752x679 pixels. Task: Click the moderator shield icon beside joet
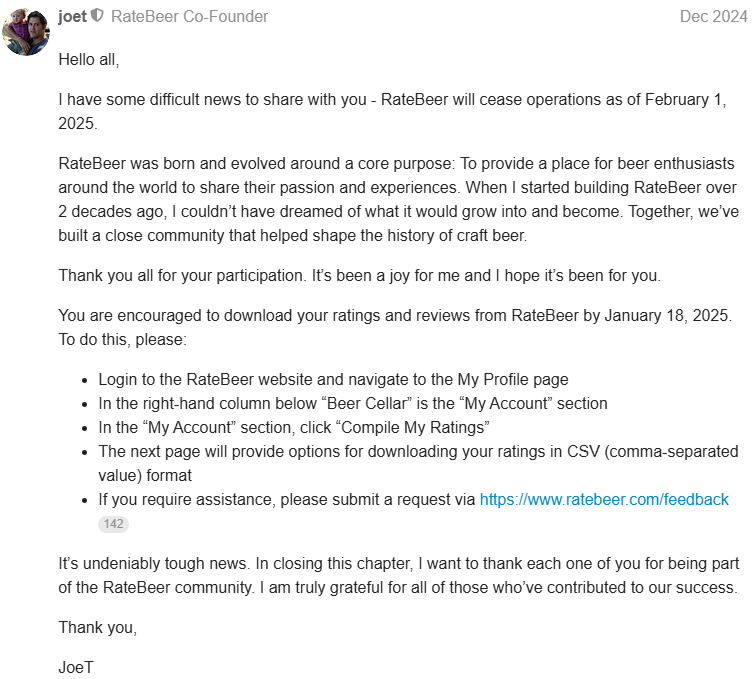coord(97,16)
